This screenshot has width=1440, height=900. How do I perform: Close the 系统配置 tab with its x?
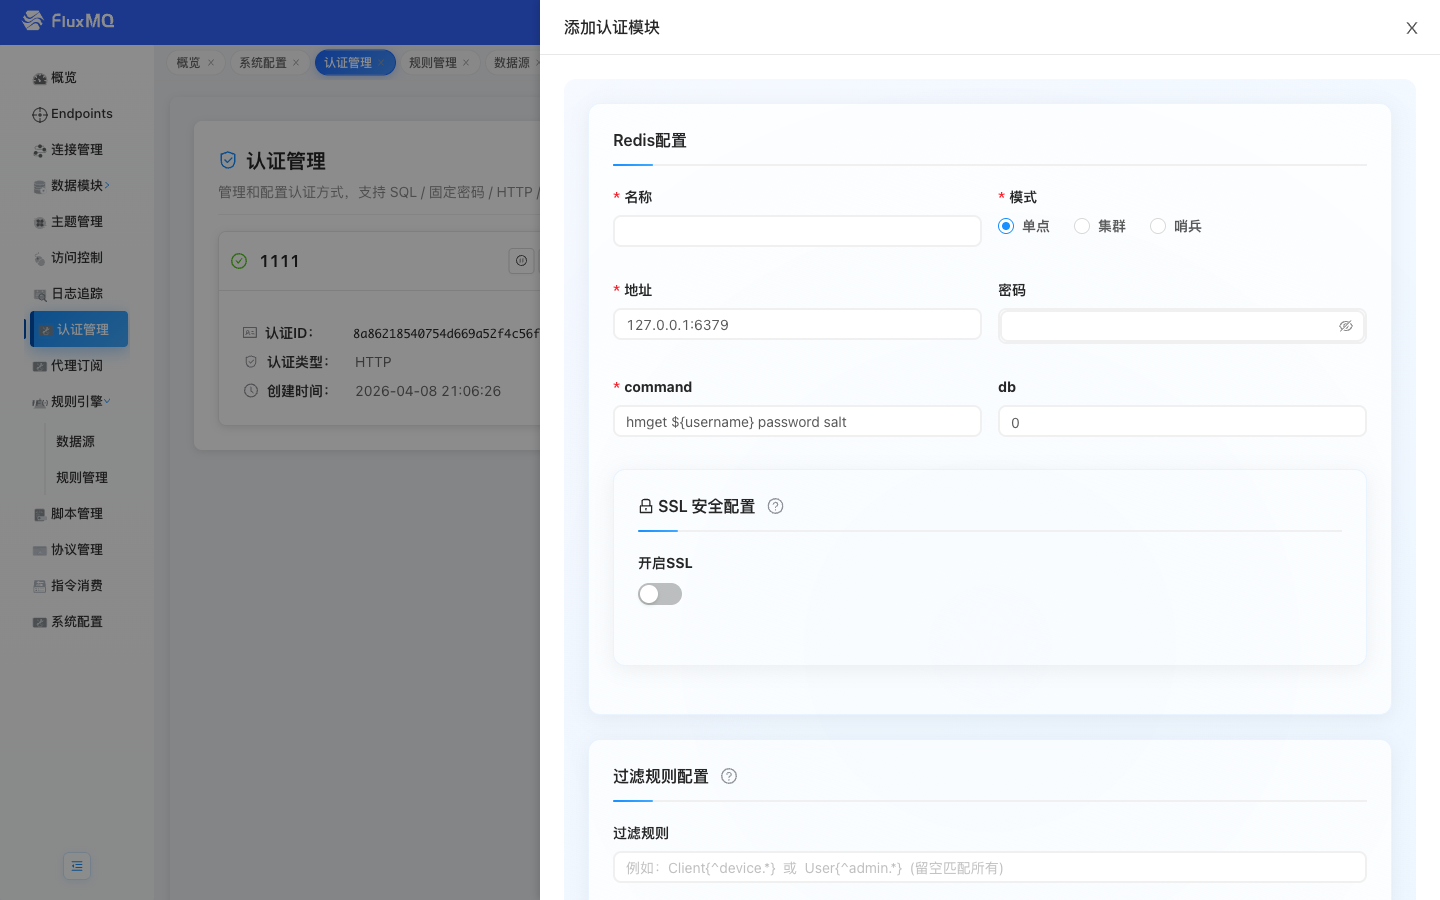pos(296,62)
